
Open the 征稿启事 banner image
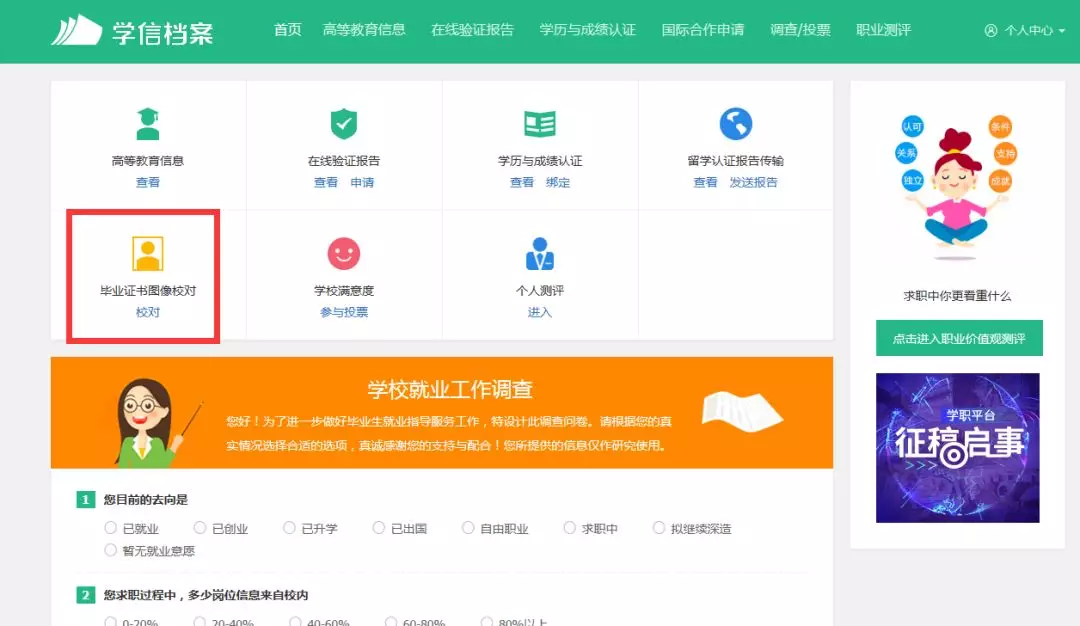[957, 448]
